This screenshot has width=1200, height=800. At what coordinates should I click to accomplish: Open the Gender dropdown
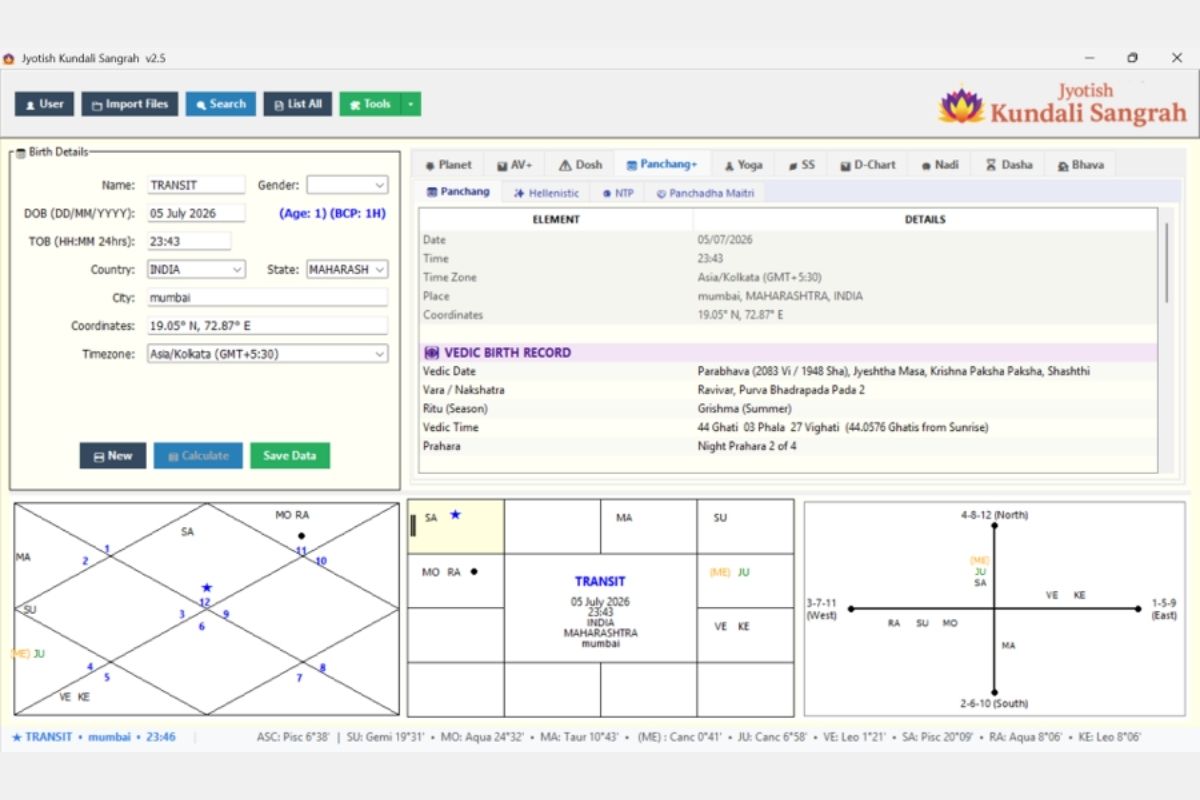click(x=347, y=185)
